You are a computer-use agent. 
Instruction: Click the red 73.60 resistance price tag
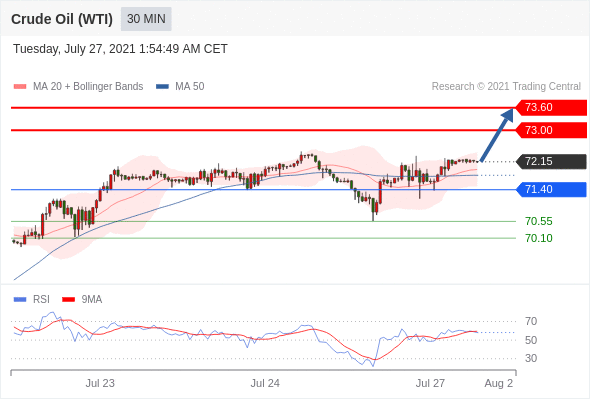(x=551, y=108)
